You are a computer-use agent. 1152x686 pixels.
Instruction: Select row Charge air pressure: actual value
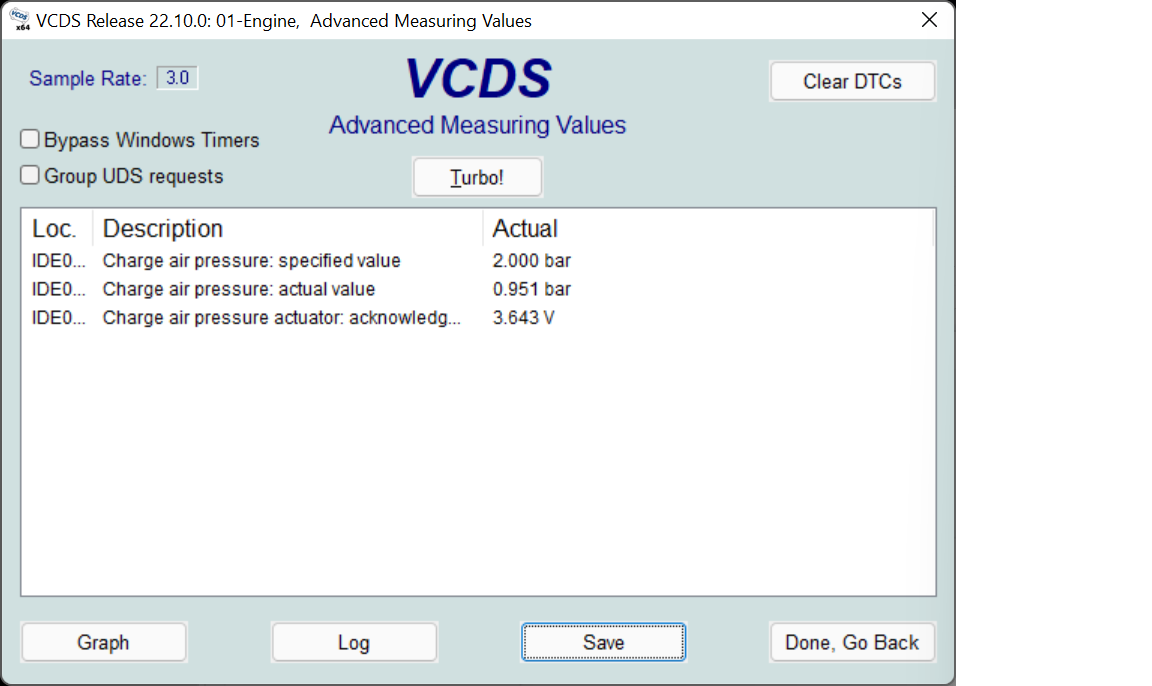click(x=478, y=289)
